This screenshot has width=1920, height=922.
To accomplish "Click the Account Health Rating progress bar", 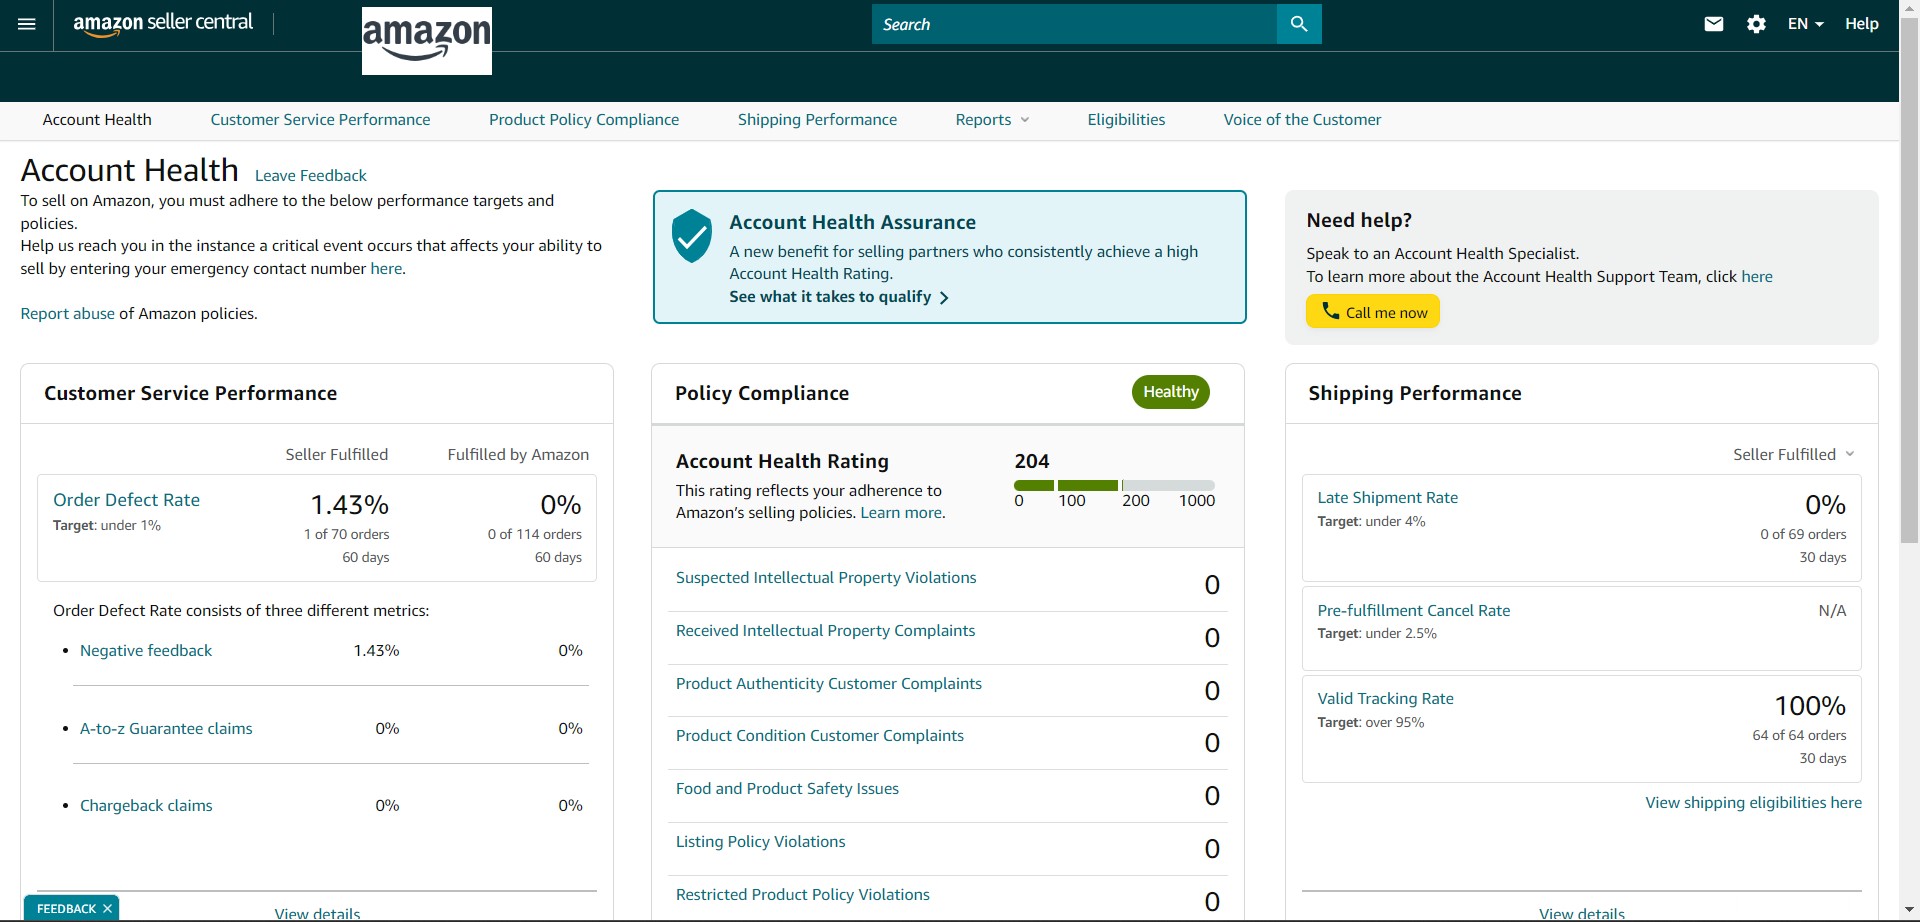I will [1114, 485].
